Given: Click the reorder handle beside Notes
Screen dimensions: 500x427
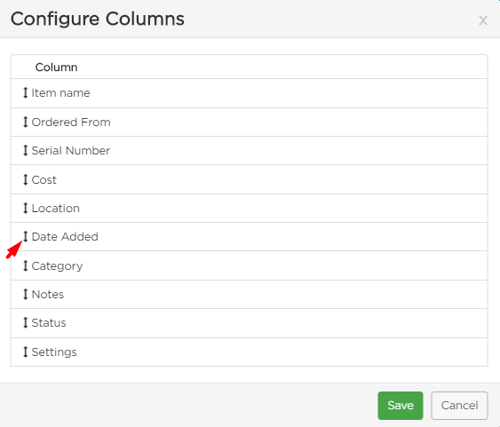Looking at the screenshot, I should point(25,294).
